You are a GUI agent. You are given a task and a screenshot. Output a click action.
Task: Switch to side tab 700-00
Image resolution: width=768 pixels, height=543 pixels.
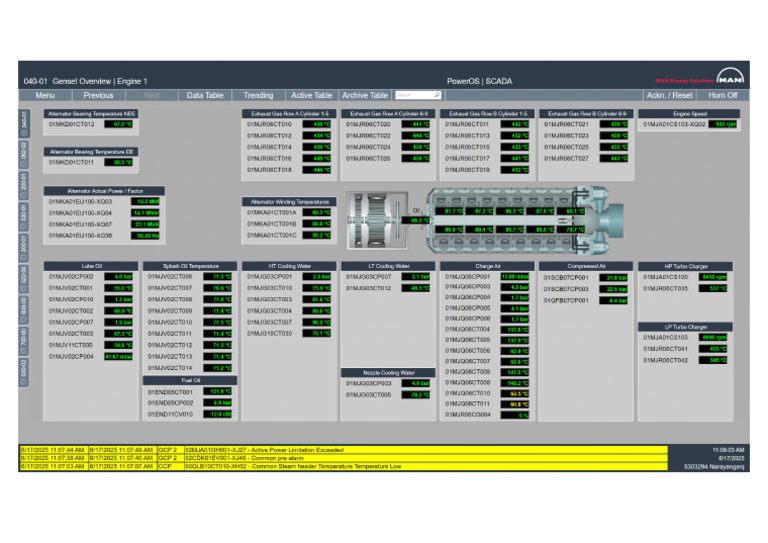[x=24, y=340]
